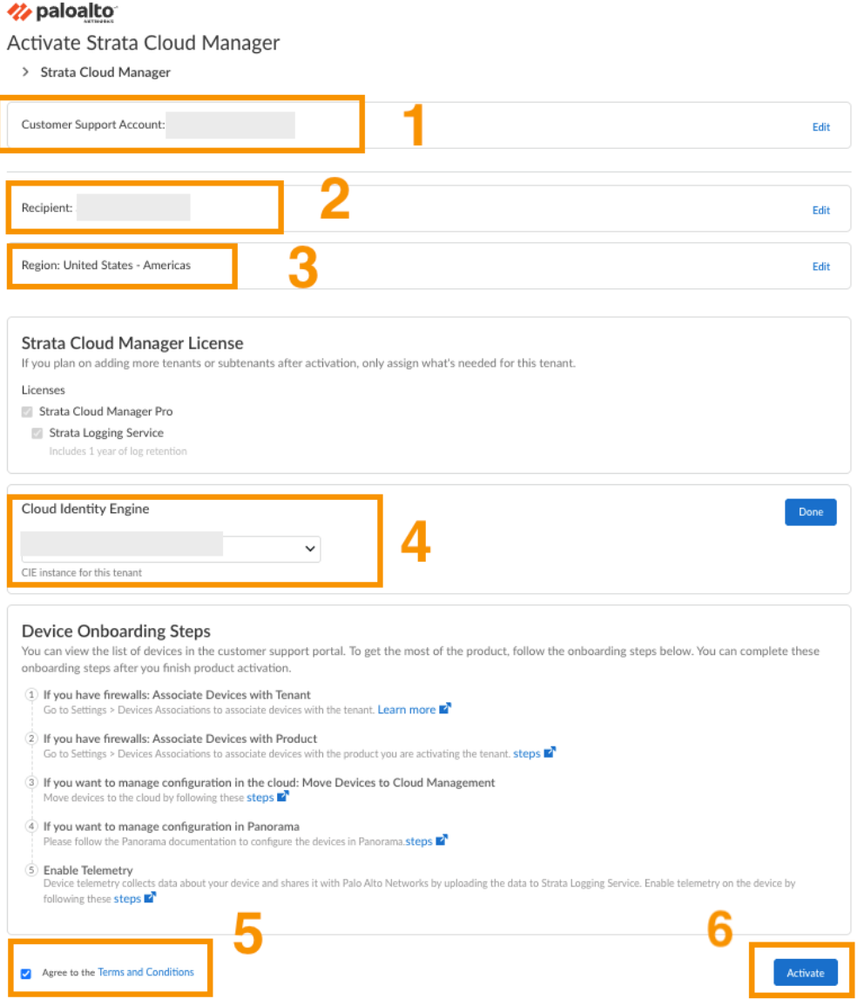This screenshot has width=858, height=999.
Task: Click external-link icon for Cloud Management steps
Action: 283,797
